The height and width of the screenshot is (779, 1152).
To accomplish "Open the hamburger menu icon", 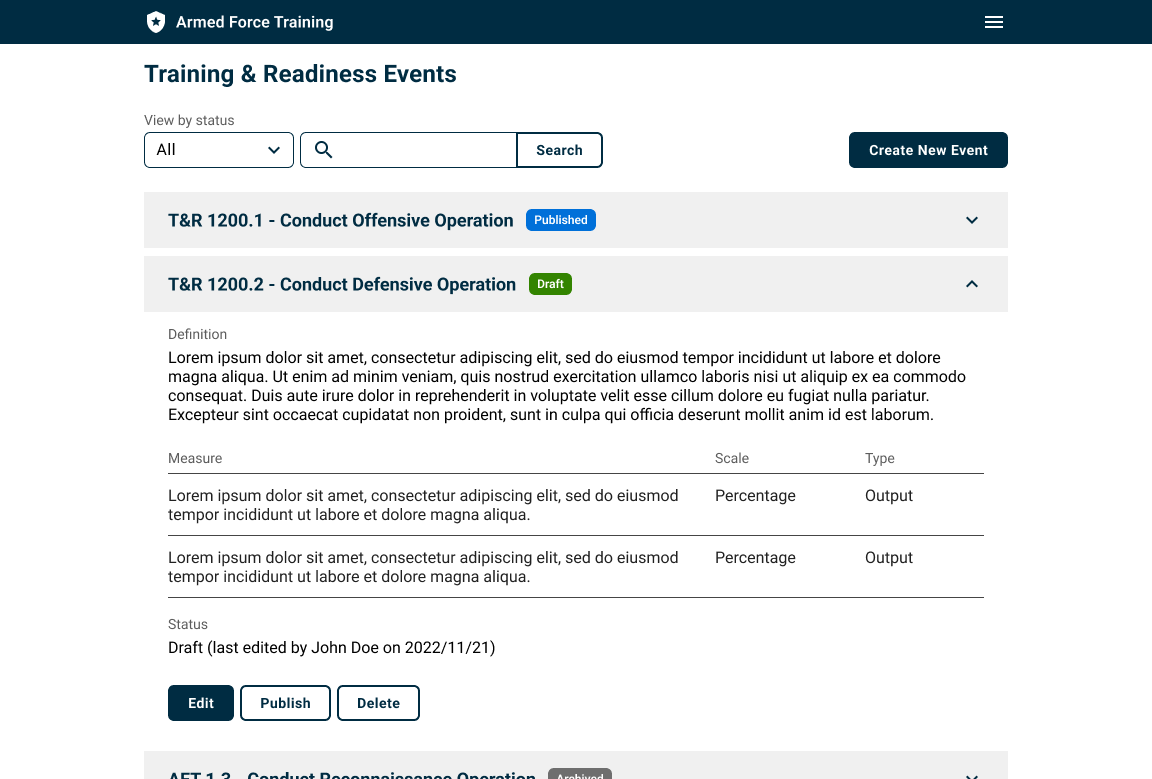I will click(993, 22).
